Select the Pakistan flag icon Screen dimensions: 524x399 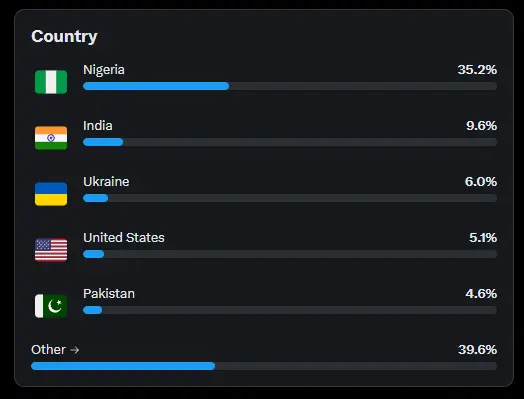(x=51, y=306)
